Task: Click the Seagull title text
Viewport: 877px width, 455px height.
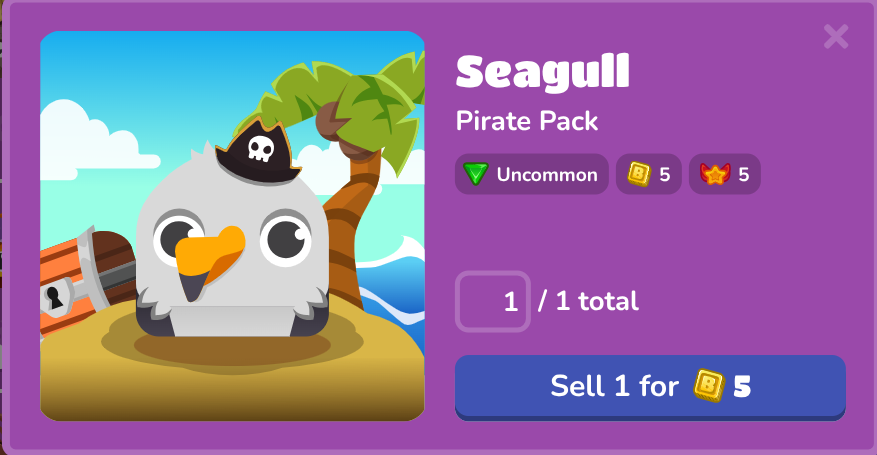Action: click(x=543, y=73)
